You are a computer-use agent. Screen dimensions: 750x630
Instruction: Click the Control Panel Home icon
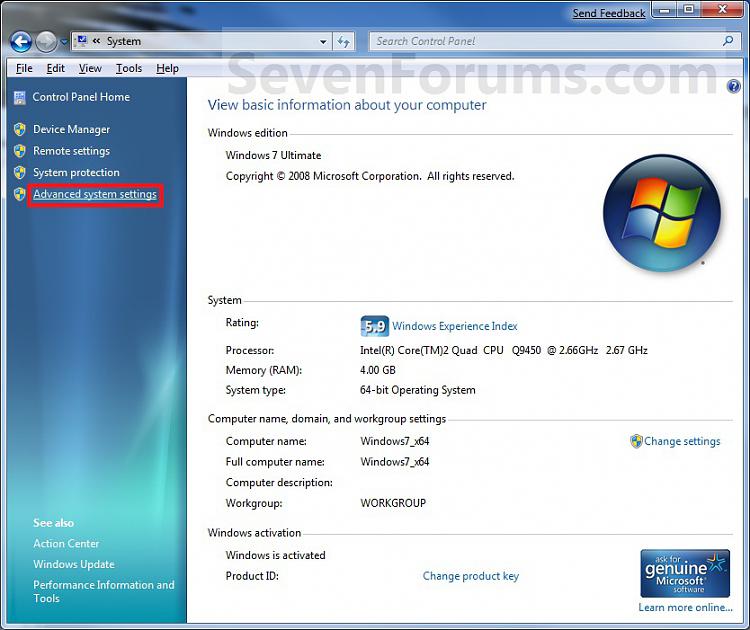click(20, 98)
